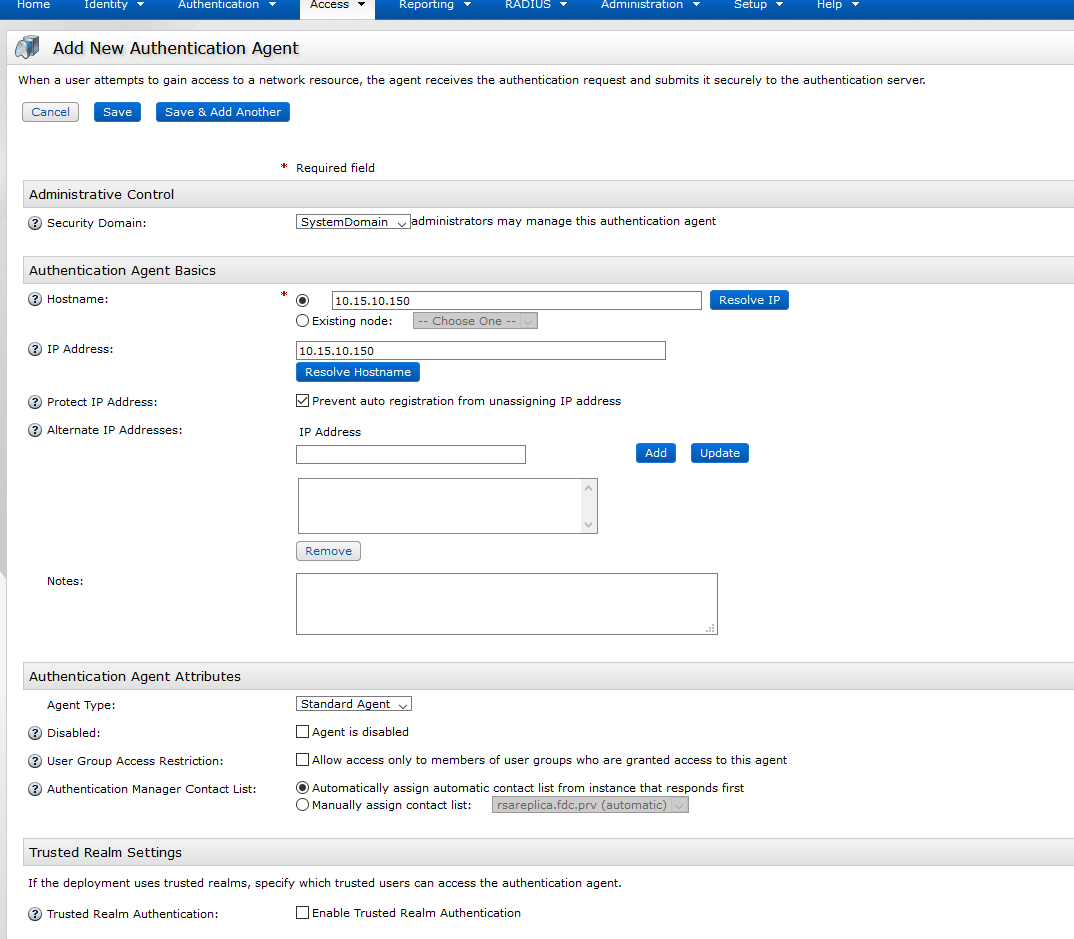Open help for the Hostname field
This screenshot has width=1074, height=939.
[x=36, y=298]
